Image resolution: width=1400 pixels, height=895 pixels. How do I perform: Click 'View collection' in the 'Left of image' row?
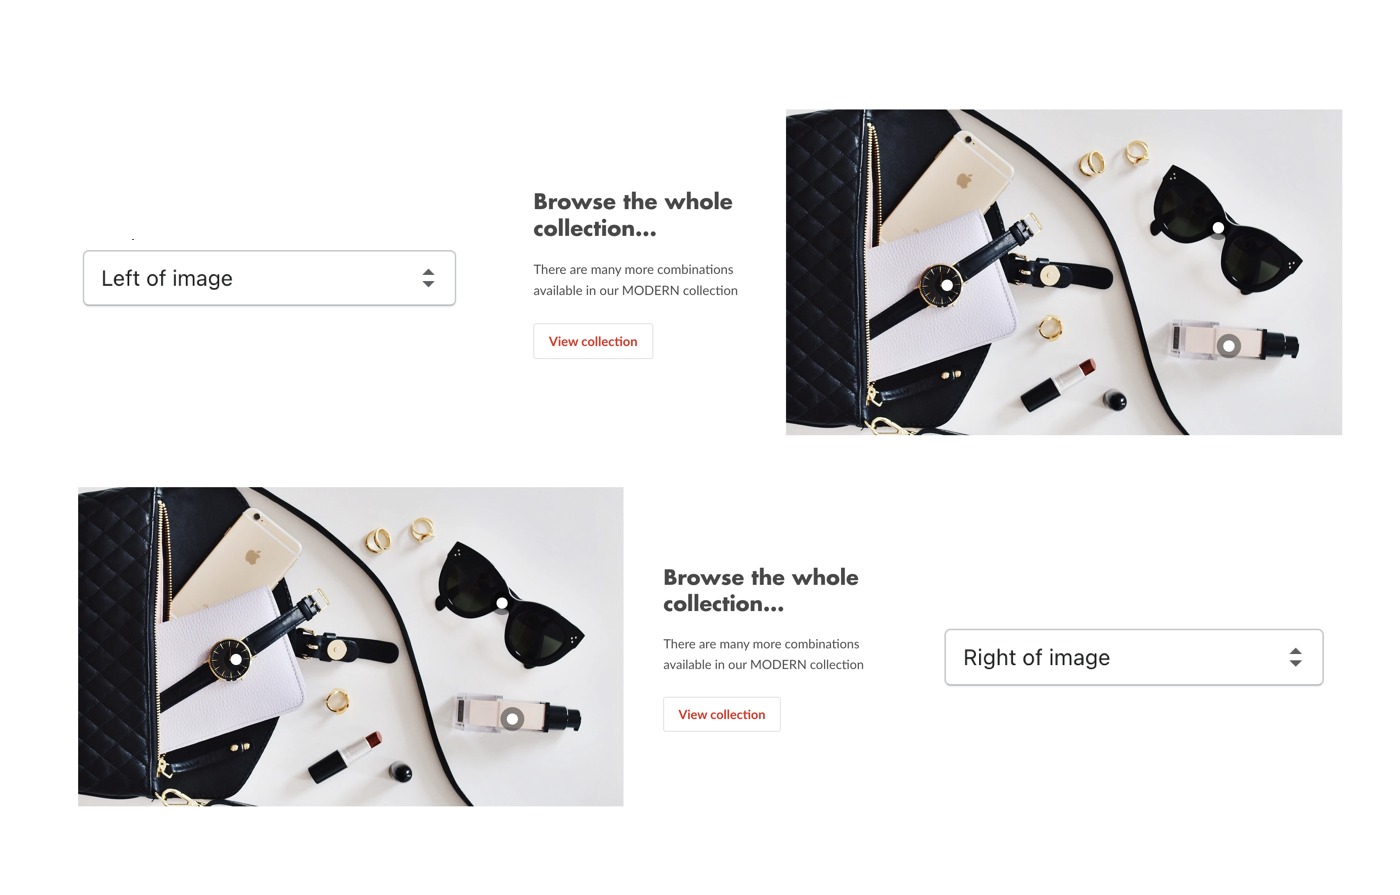(x=593, y=341)
